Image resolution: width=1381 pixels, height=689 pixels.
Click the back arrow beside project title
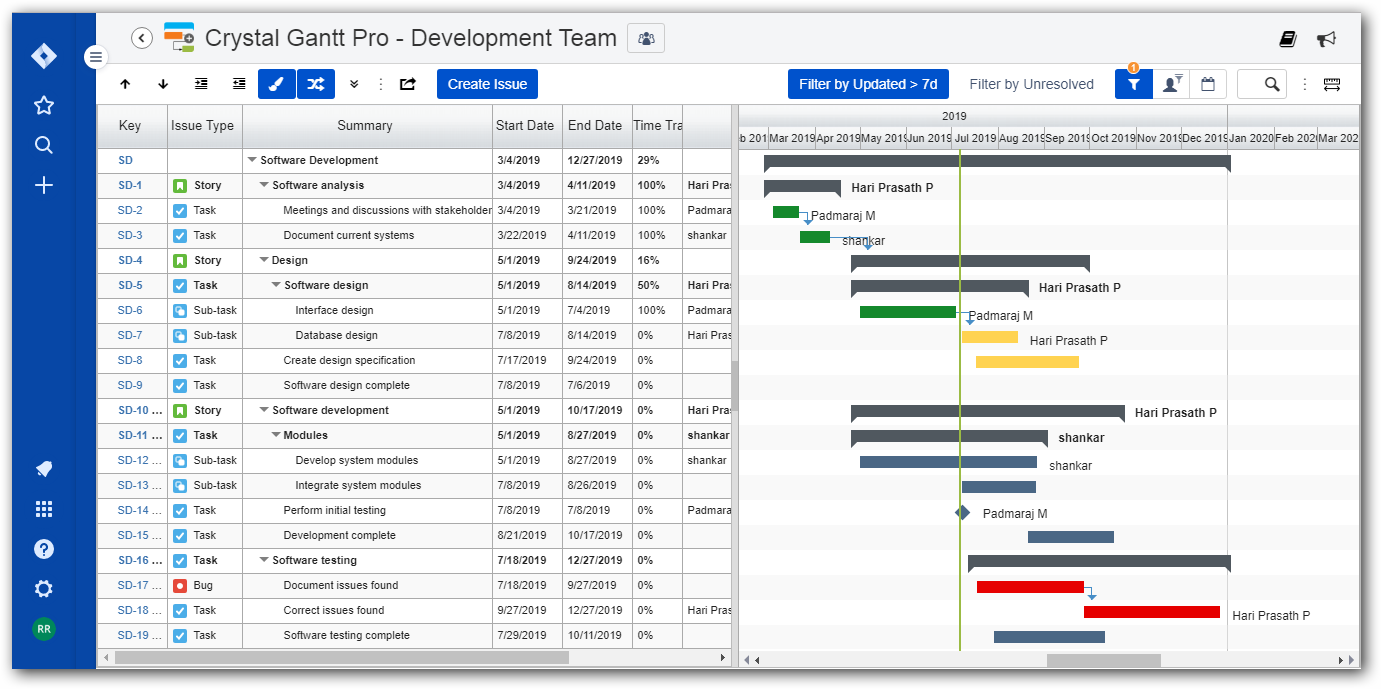click(x=142, y=38)
